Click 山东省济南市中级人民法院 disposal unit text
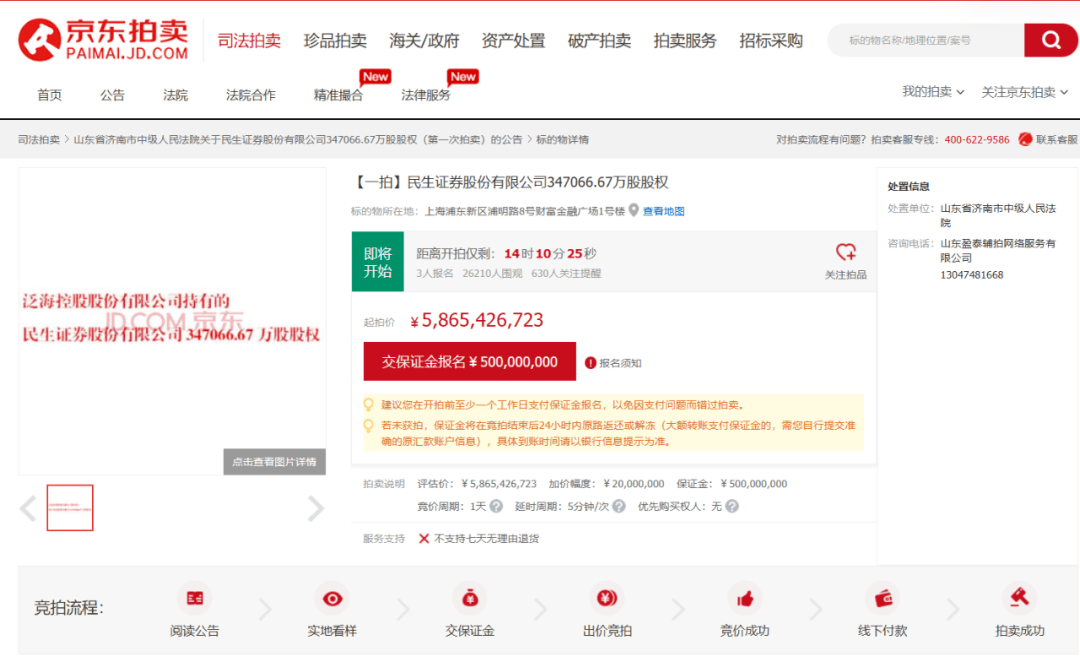This screenshot has width=1080, height=667. coord(998,215)
